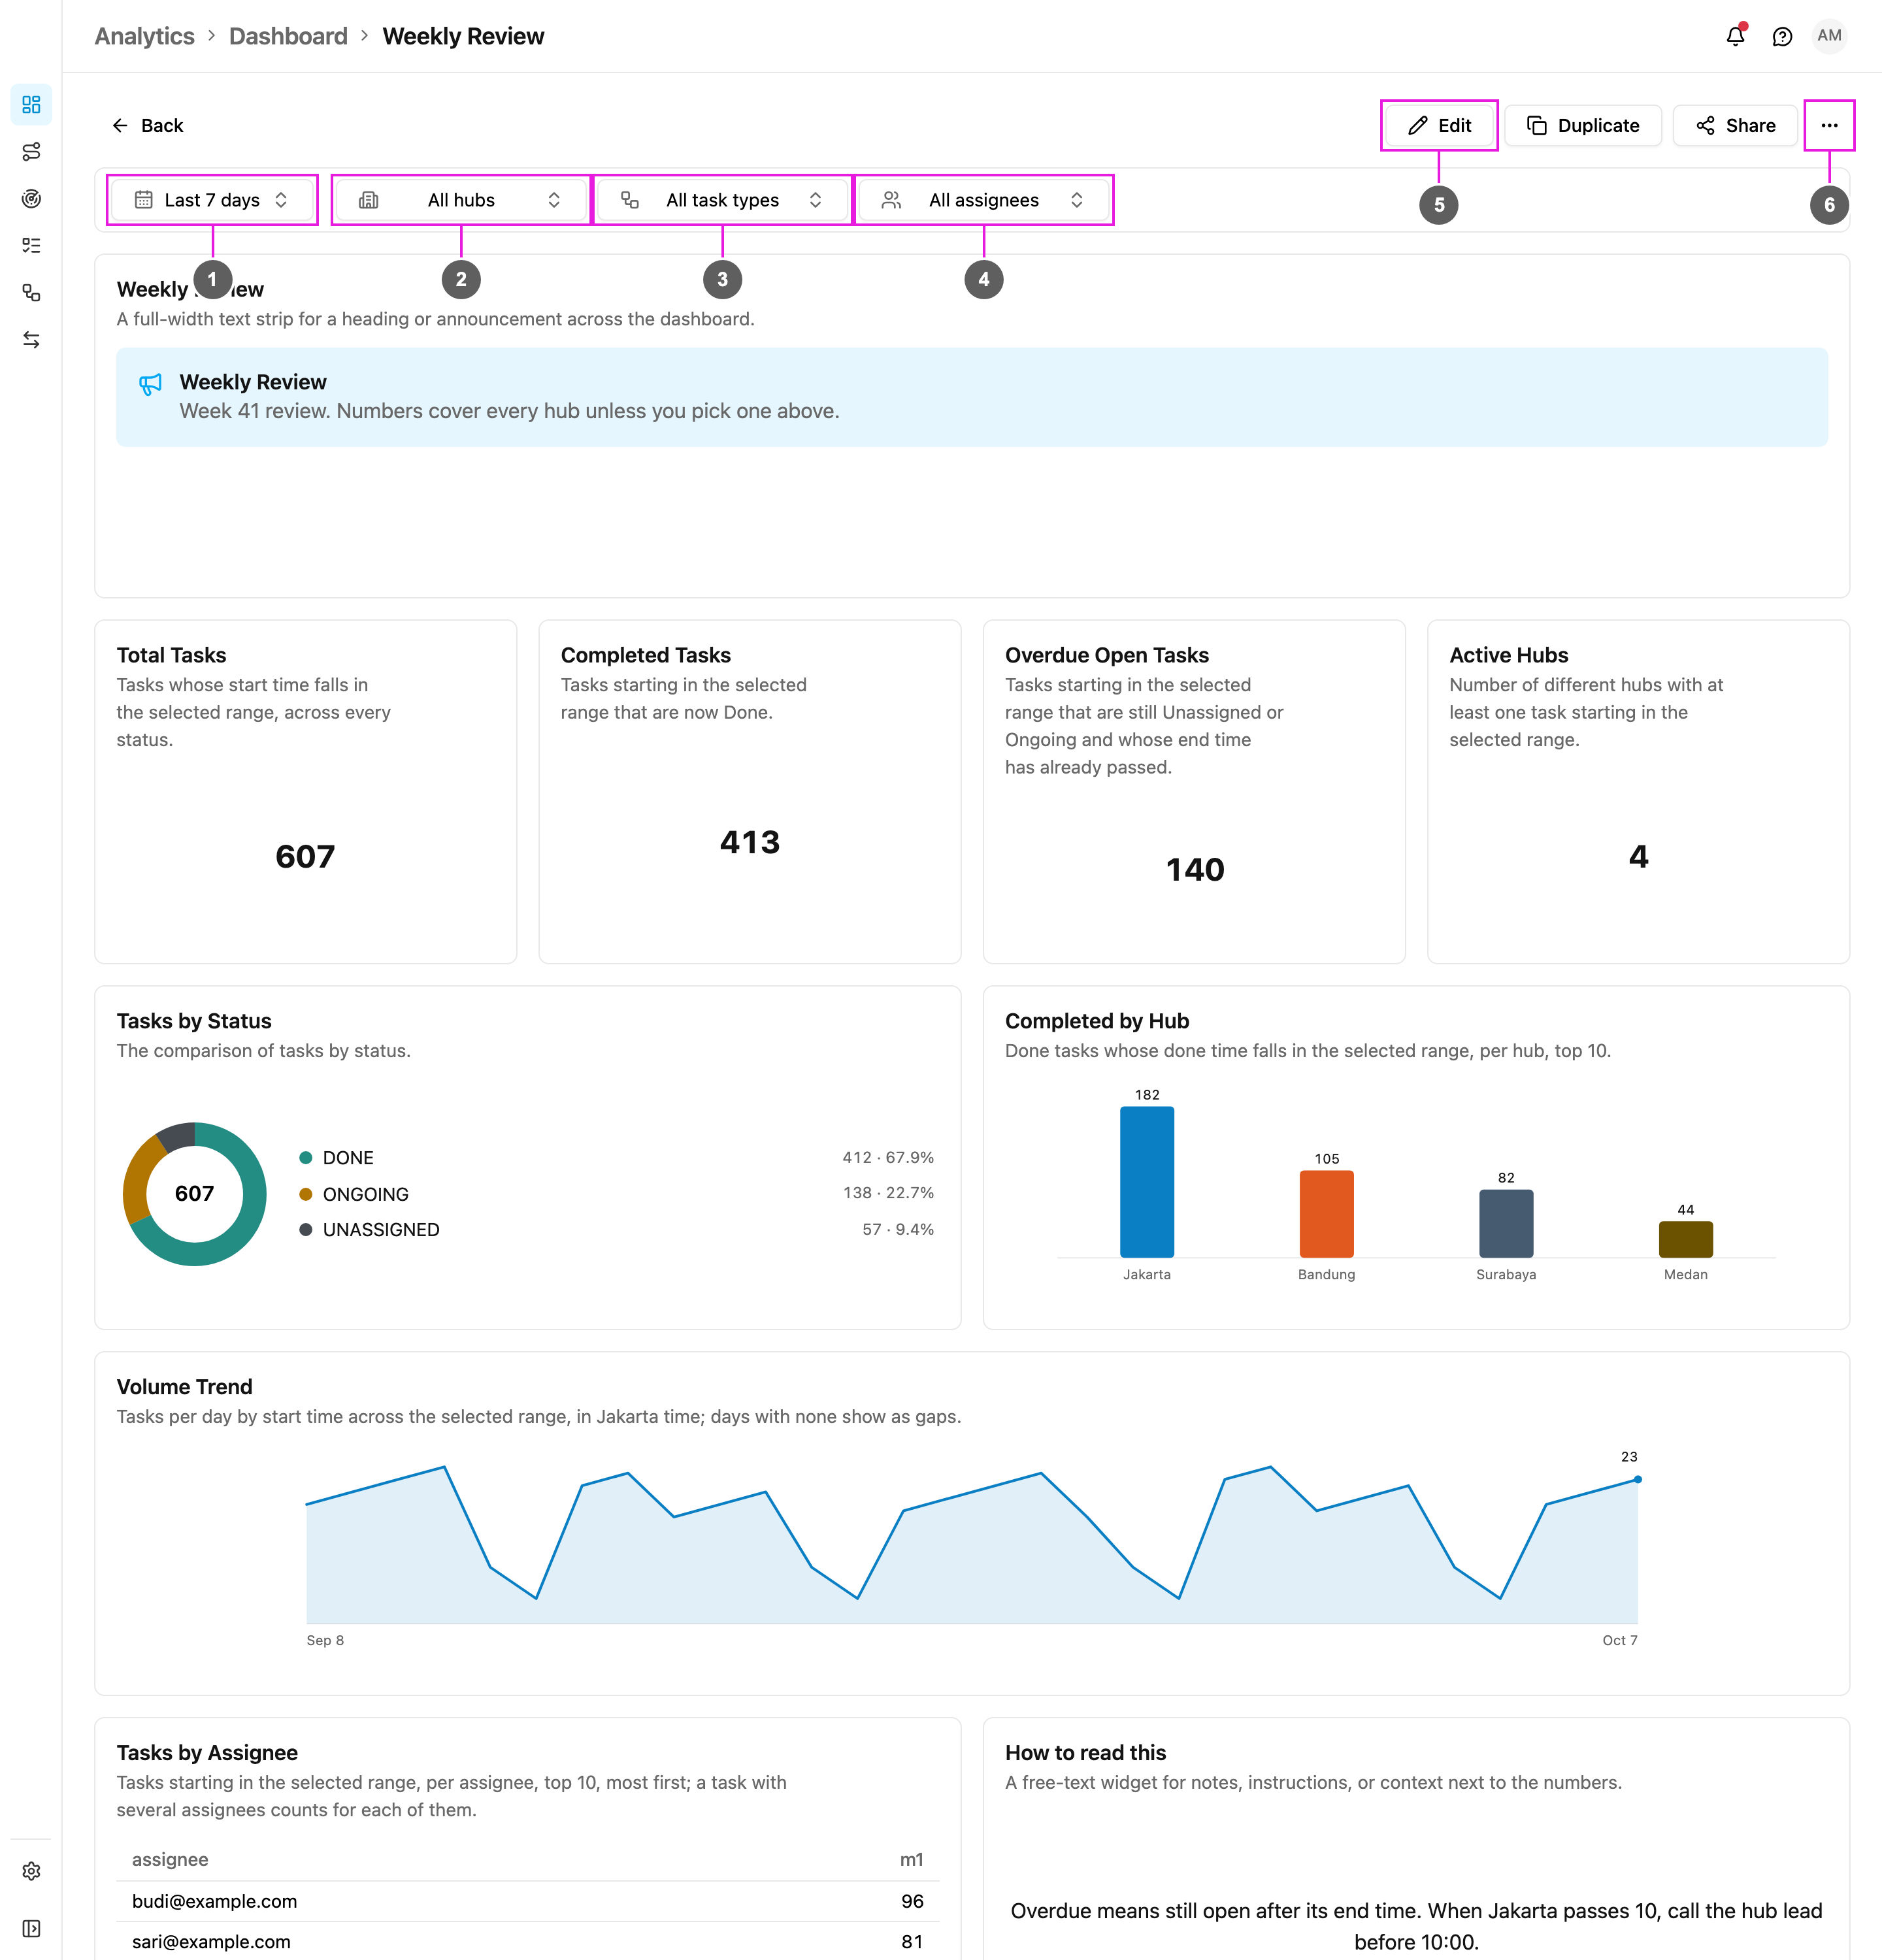
Task: Click the Edit button
Action: click(1439, 125)
